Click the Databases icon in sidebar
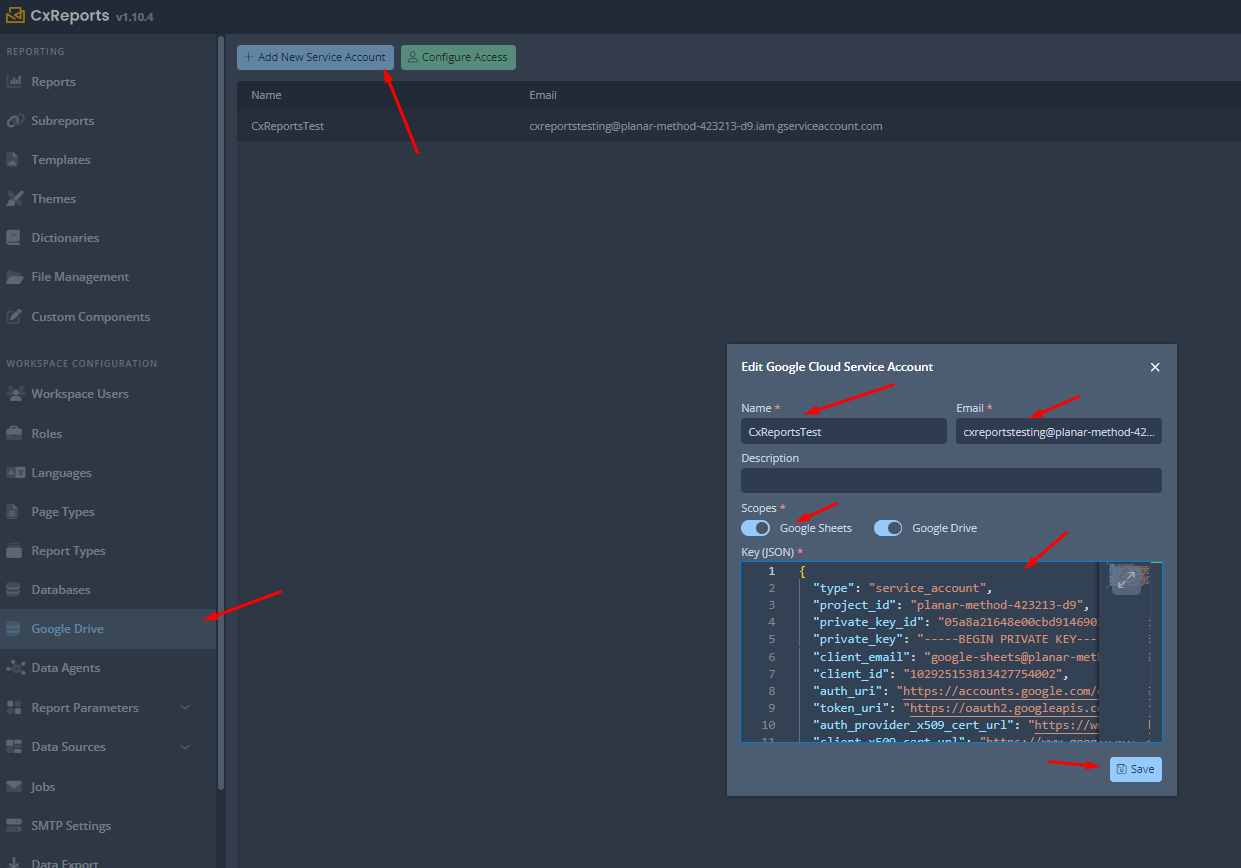Viewport: 1241px width, 868px height. click(x=18, y=589)
